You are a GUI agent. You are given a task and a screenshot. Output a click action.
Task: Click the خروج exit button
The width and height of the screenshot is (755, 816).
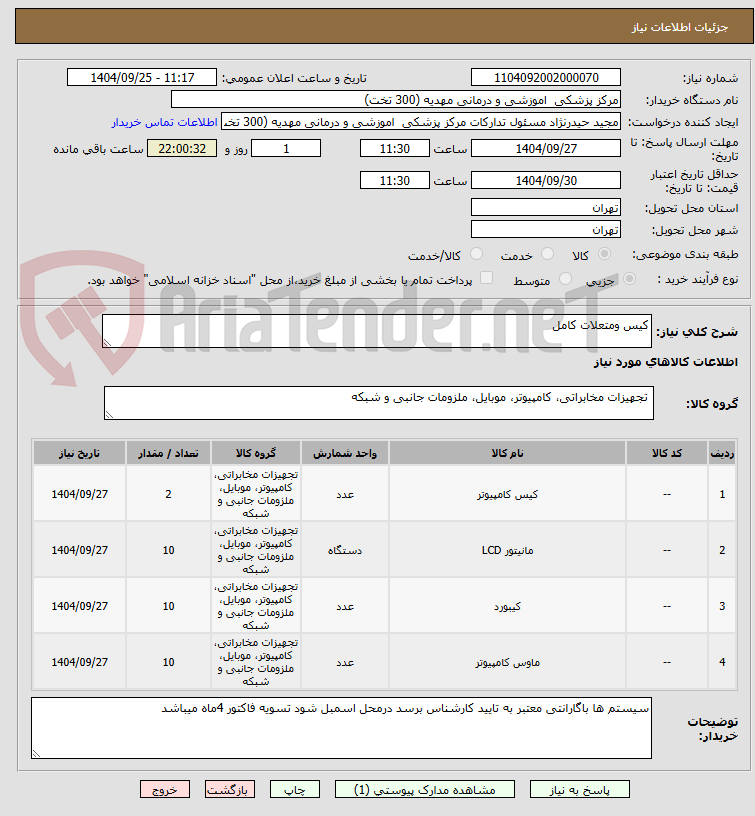pyautogui.click(x=164, y=789)
